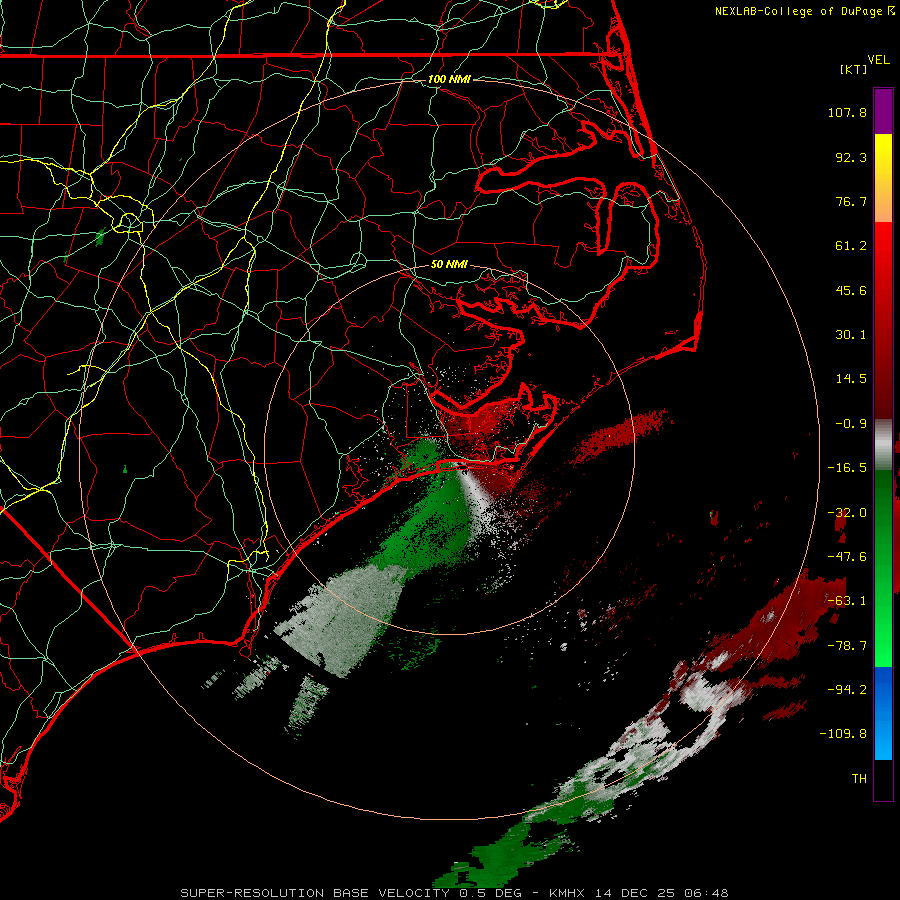Screen dimensions: 900x900
Task: Pick the blue segment of velocity color bar
Action: coord(883,713)
